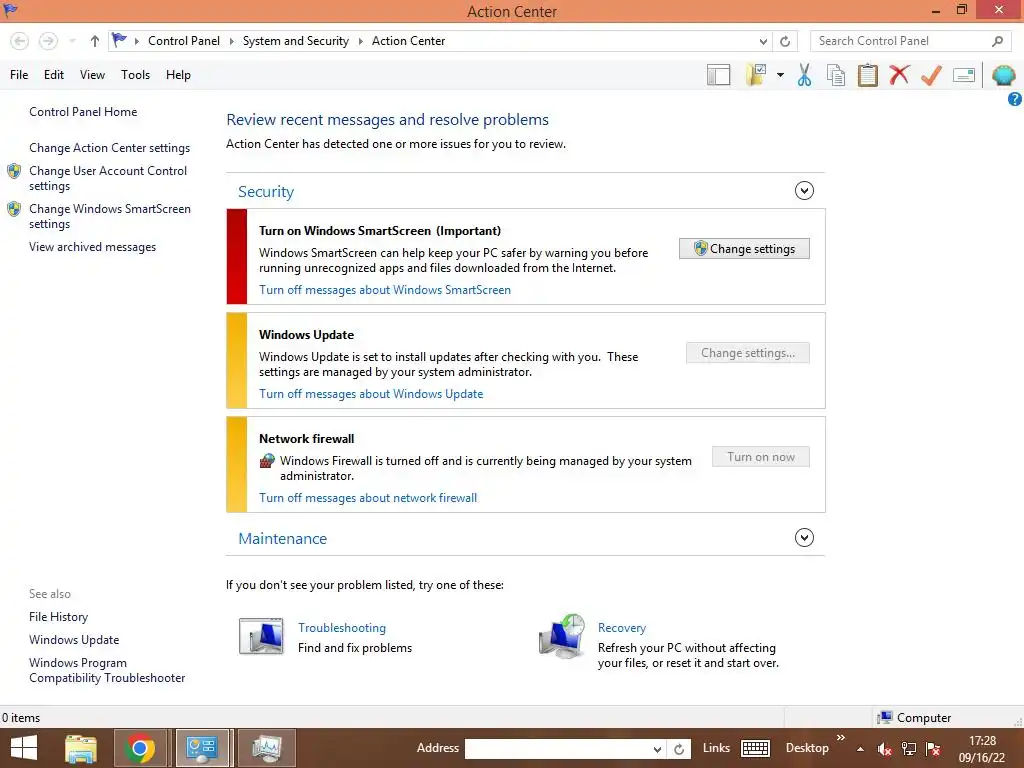This screenshot has height=768, width=1024.
Task: Turn off messages about Windows Update
Action: (x=371, y=394)
